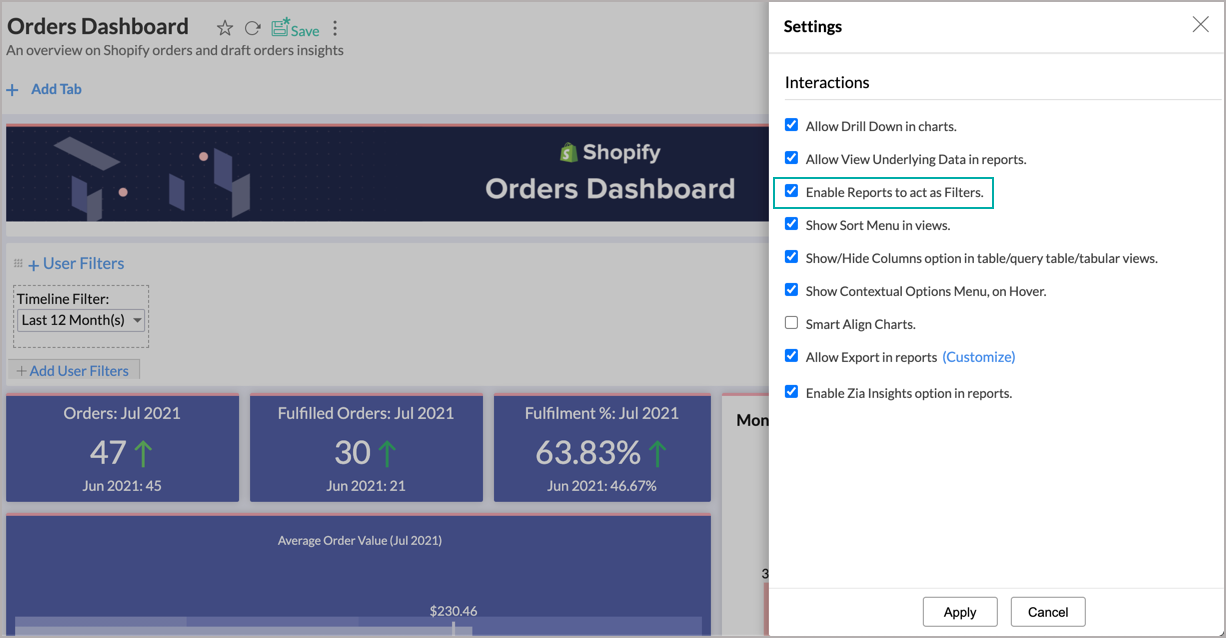Viewport: 1226px width, 638px height.
Task: Enable Smart Align Charts checkbox
Action: [x=791, y=323]
